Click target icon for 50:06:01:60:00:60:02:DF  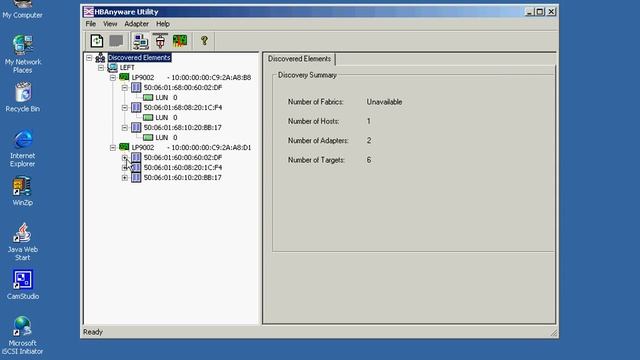(x=136, y=157)
